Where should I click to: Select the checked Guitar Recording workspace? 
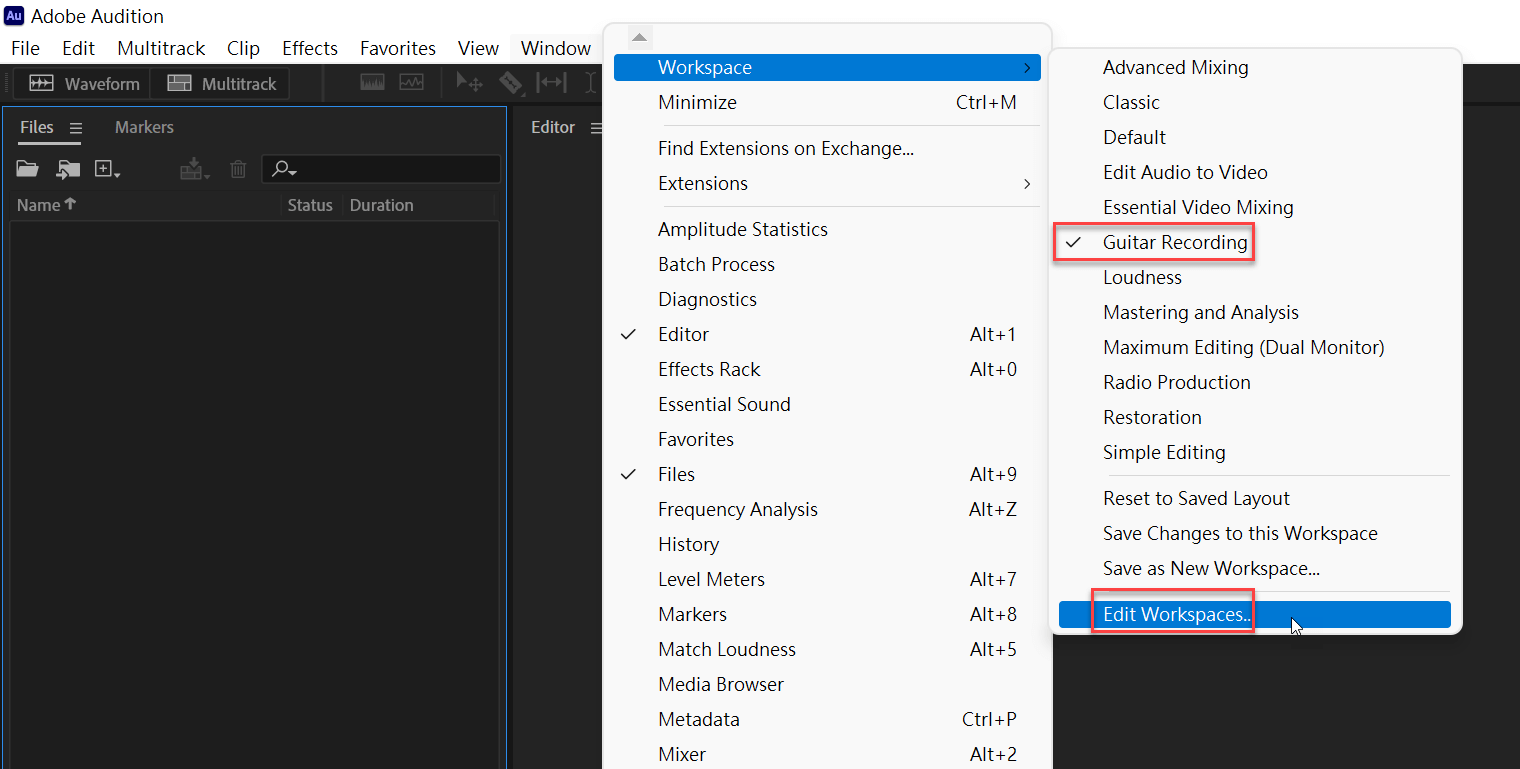click(1255, 243)
